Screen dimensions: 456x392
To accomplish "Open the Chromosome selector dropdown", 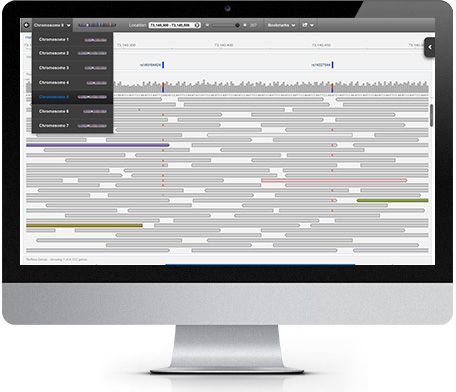I will (x=52, y=25).
